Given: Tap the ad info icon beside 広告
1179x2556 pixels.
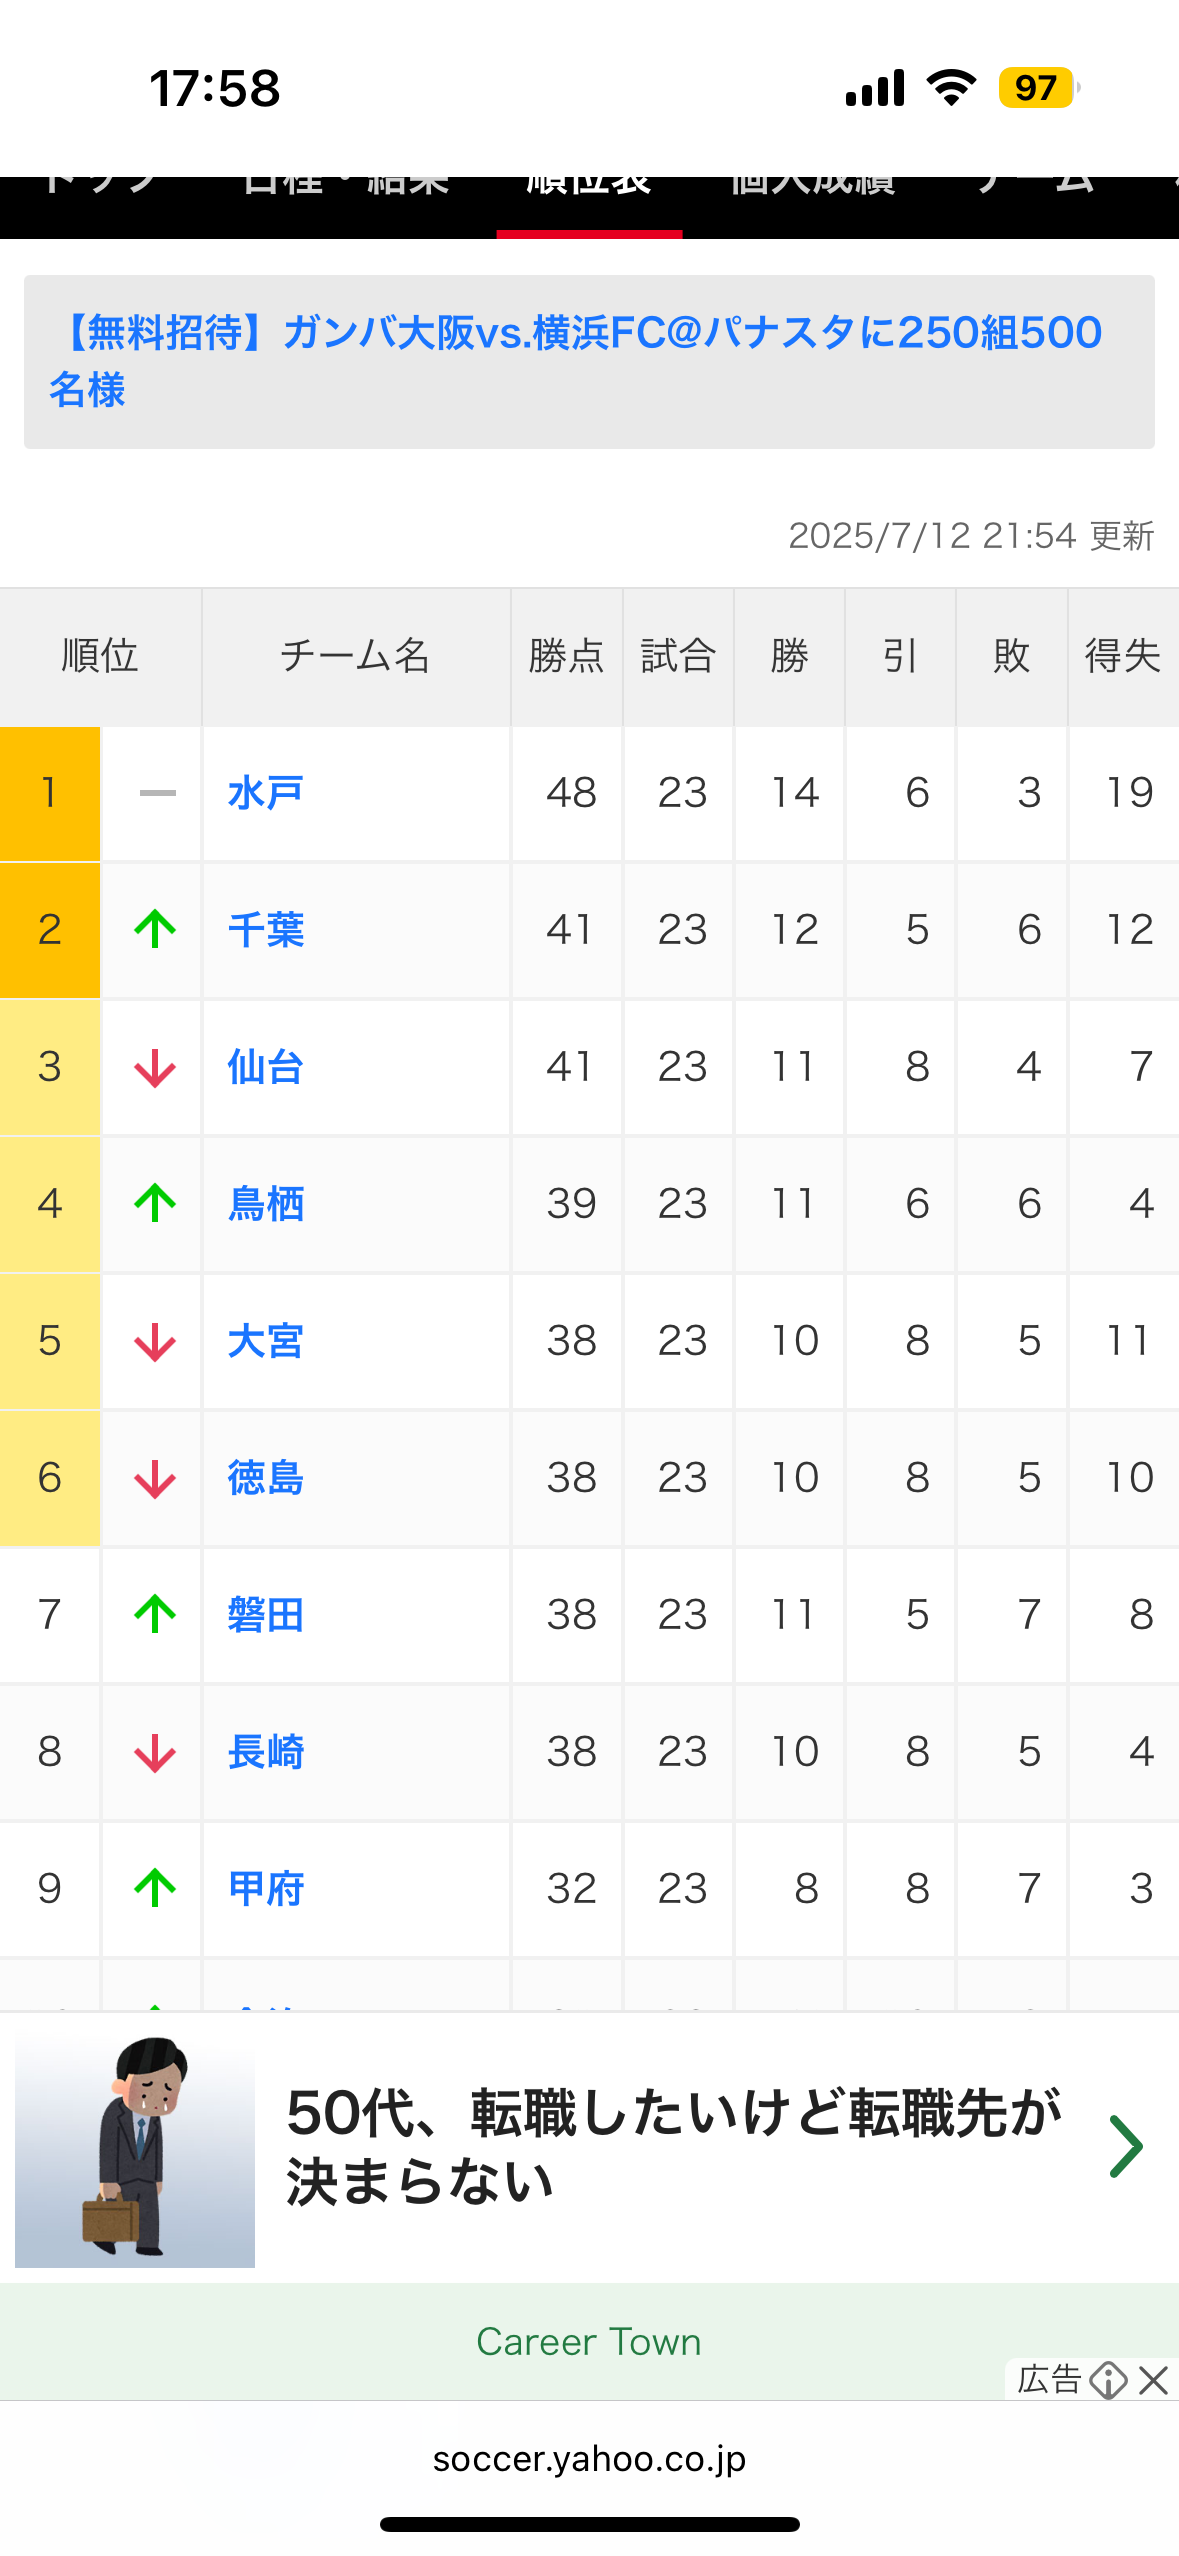Looking at the screenshot, I should click(1108, 2380).
